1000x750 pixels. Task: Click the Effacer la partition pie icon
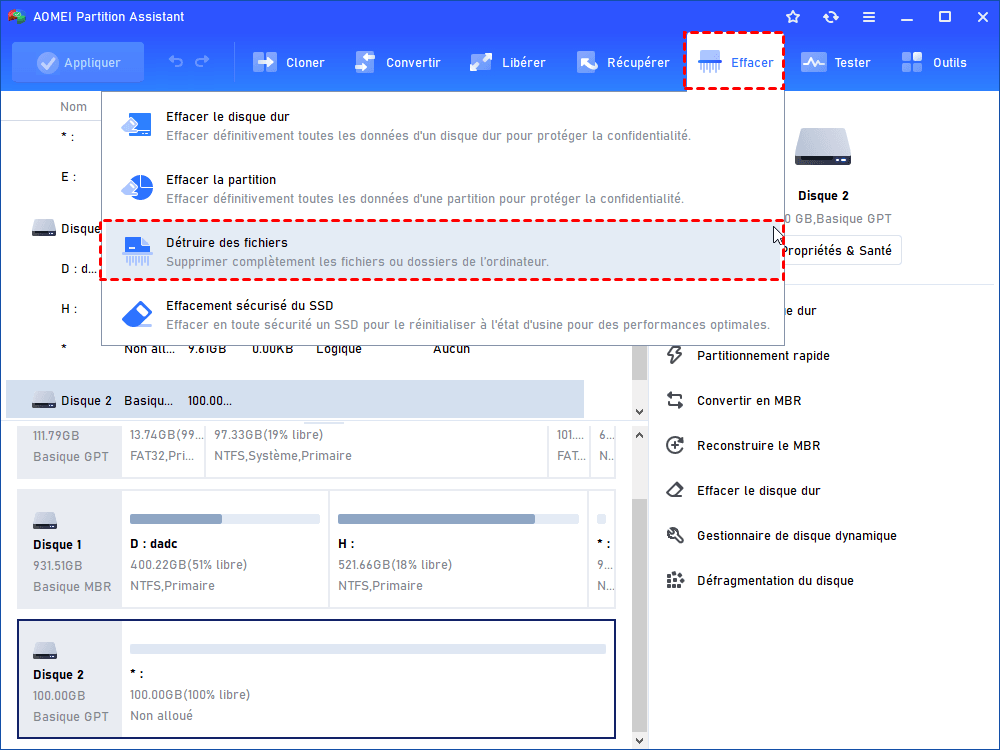136,188
